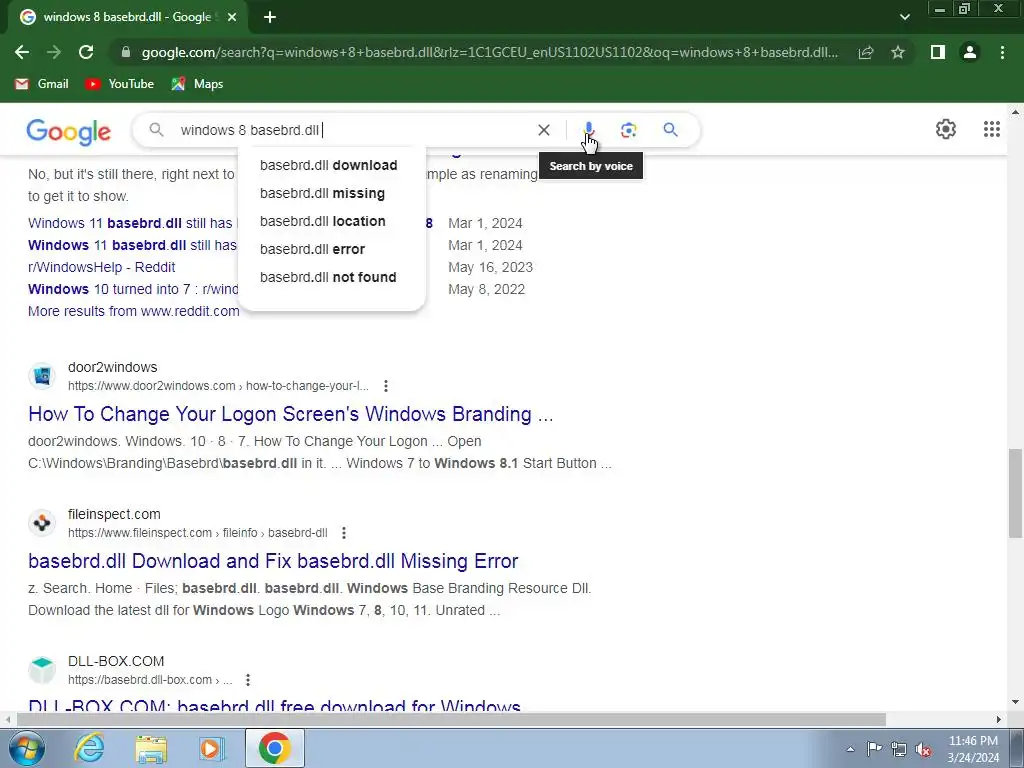Launch Internet Explorer from taskbar

pyautogui.click(x=89, y=748)
